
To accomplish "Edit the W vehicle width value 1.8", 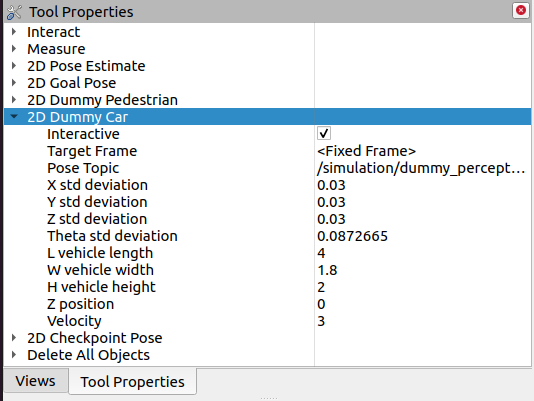I will 423,270.
